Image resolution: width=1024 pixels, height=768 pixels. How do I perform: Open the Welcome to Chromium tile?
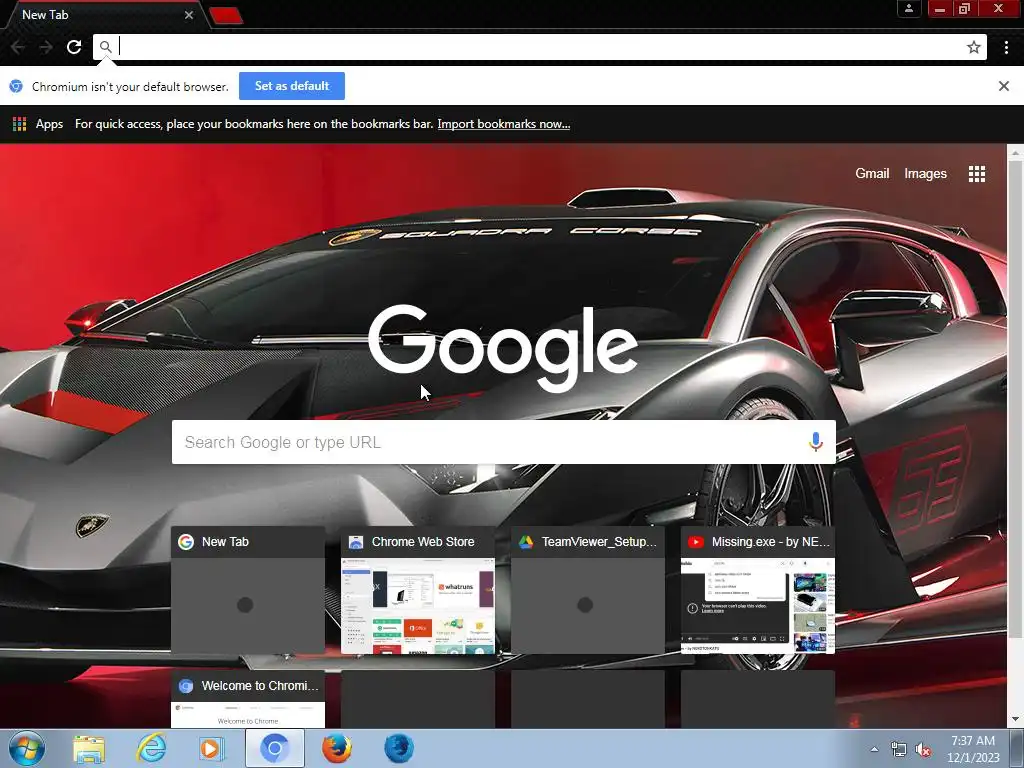pyautogui.click(x=248, y=699)
